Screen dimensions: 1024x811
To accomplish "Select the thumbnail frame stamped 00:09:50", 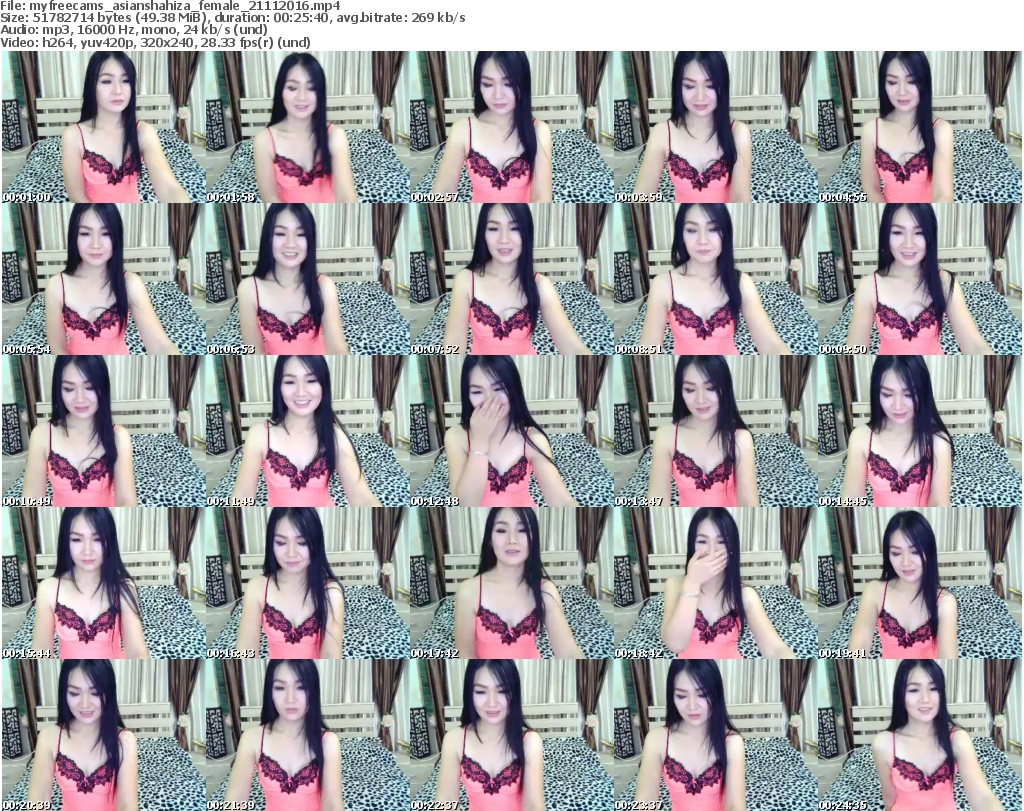I will pos(920,279).
